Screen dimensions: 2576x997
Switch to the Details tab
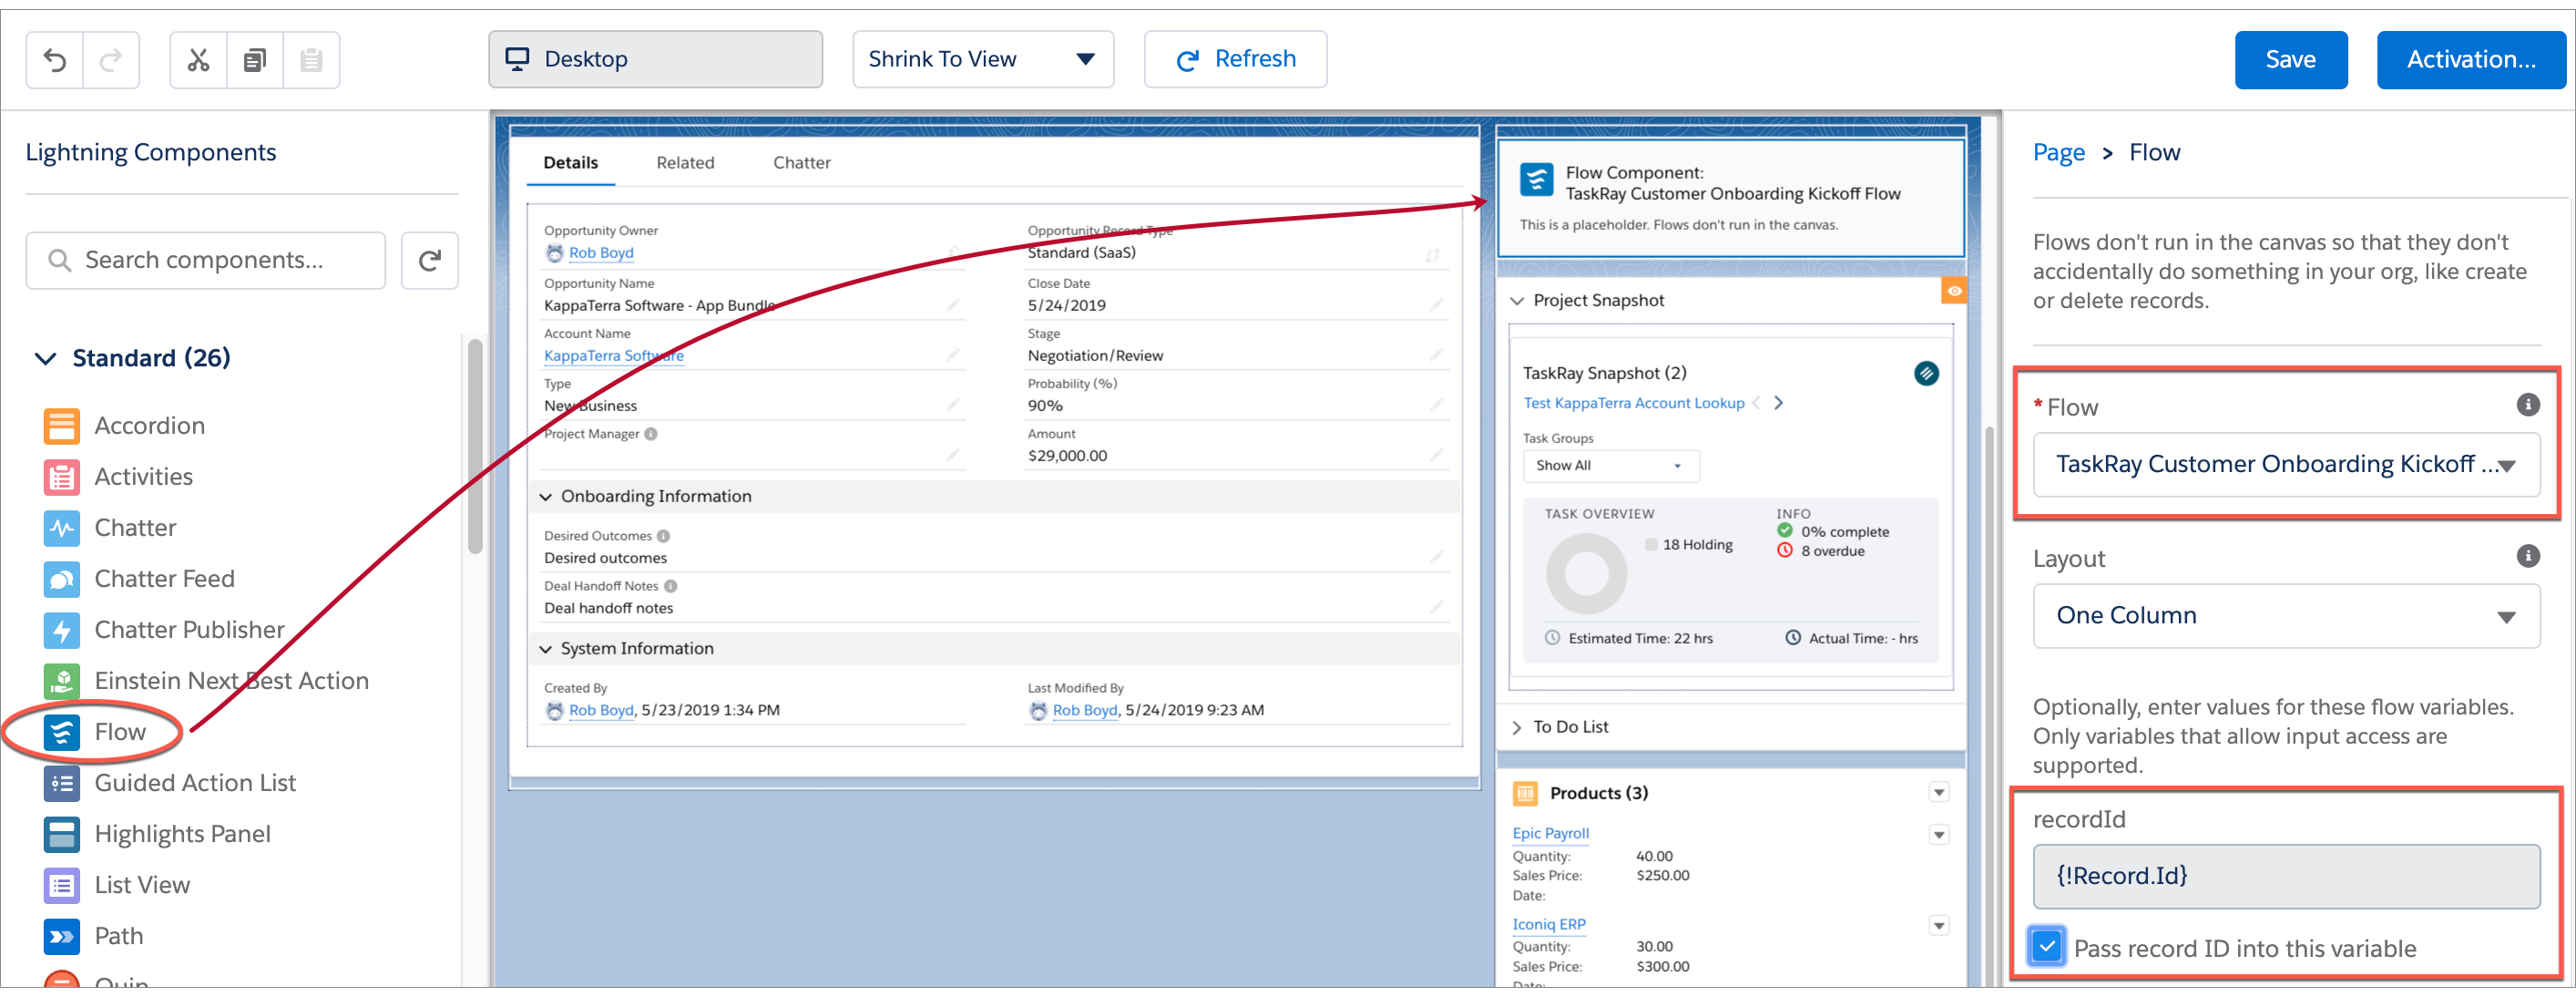point(570,163)
